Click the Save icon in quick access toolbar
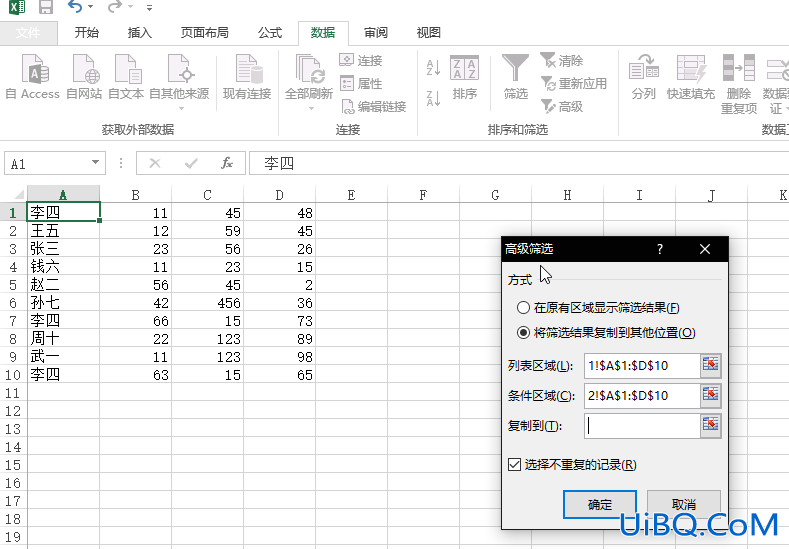The width and height of the screenshot is (789, 549). point(46,7)
